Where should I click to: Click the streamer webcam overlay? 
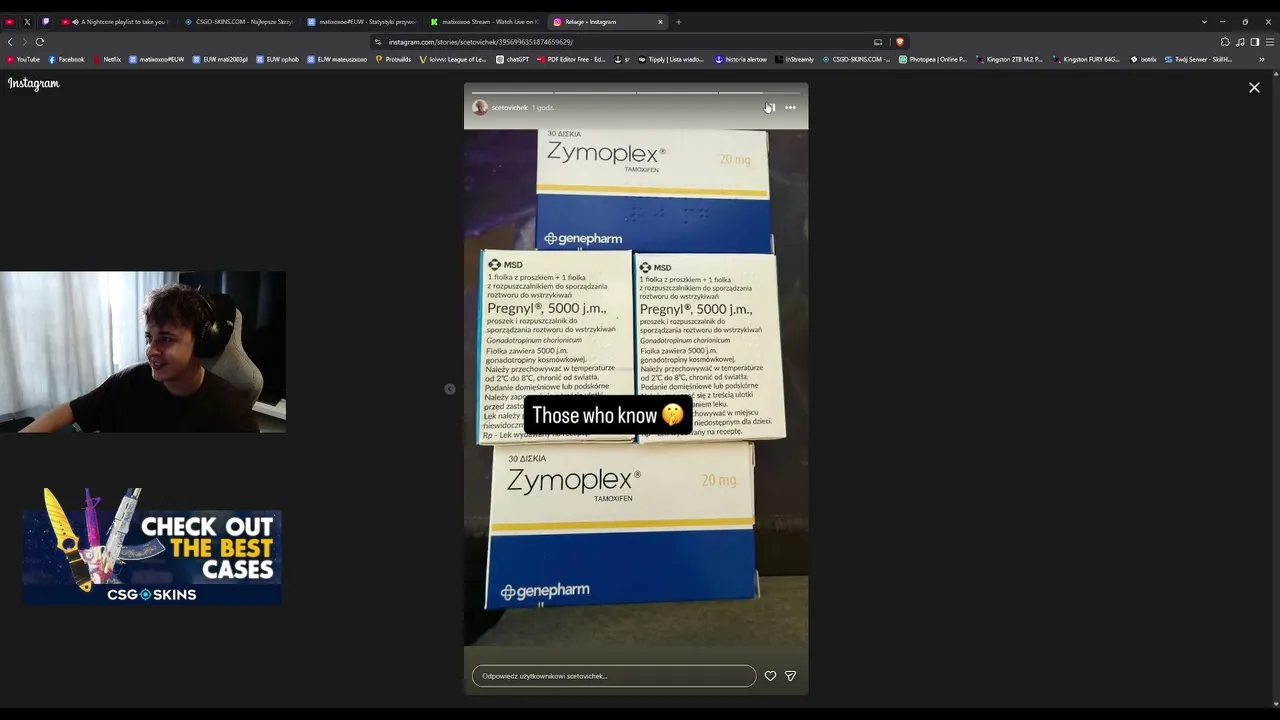pyautogui.click(x=143, y=352)
